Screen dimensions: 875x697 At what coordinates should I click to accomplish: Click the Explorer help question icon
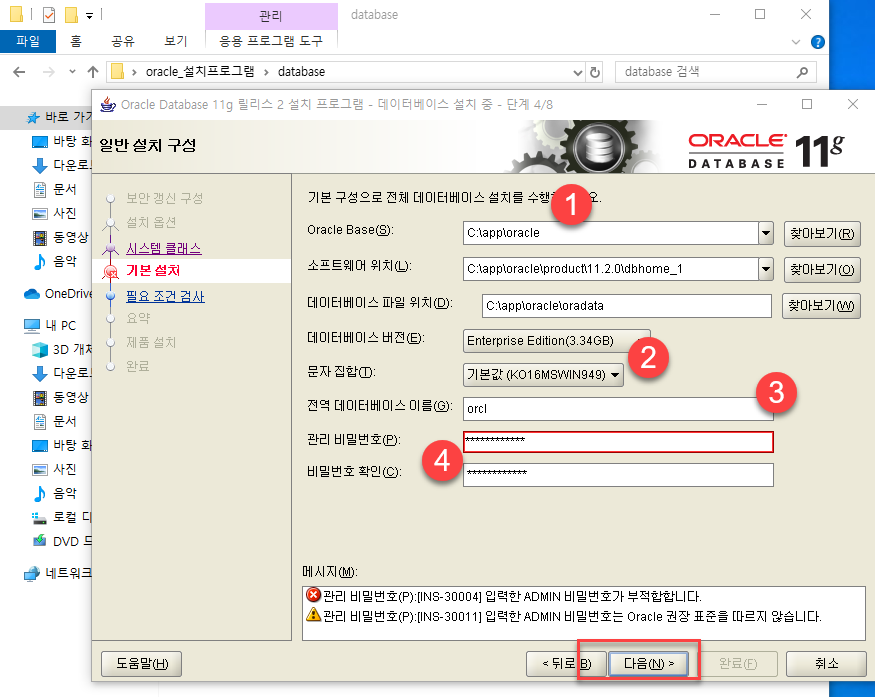pos(818,42)
